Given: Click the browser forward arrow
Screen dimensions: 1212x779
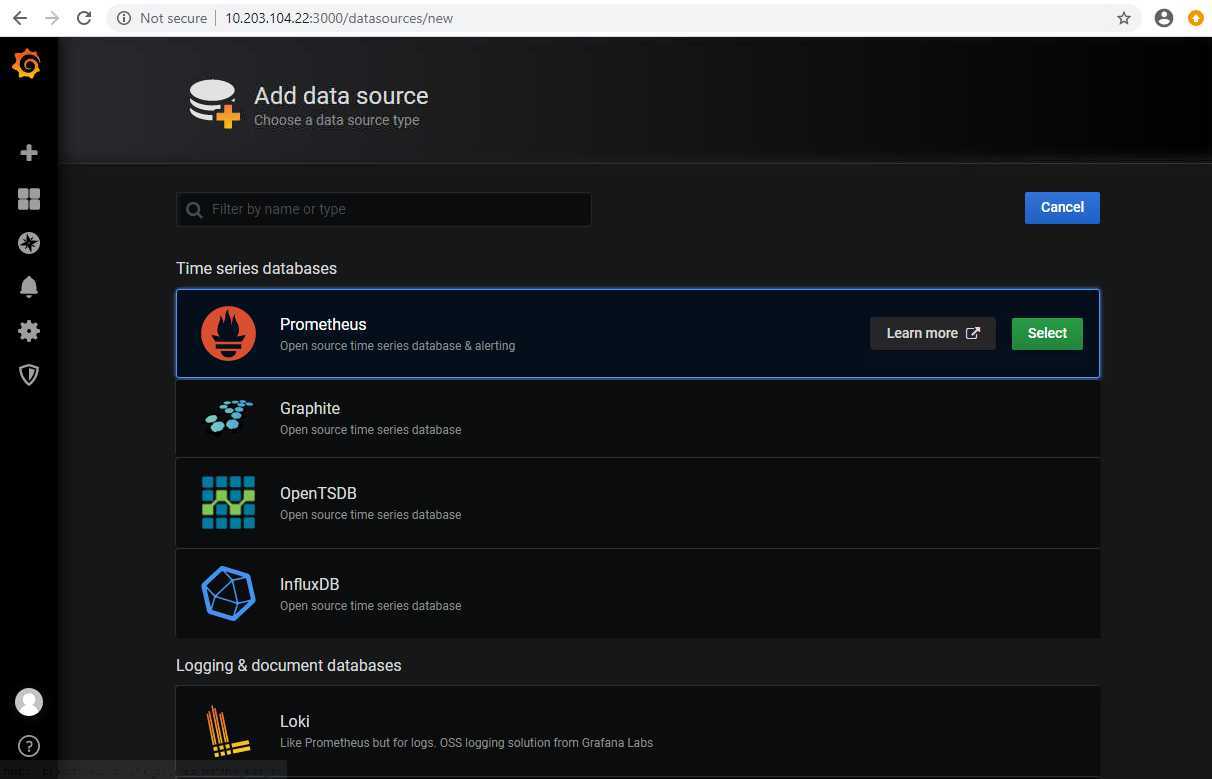Looking at the screenshot, I should pos(52,18).
